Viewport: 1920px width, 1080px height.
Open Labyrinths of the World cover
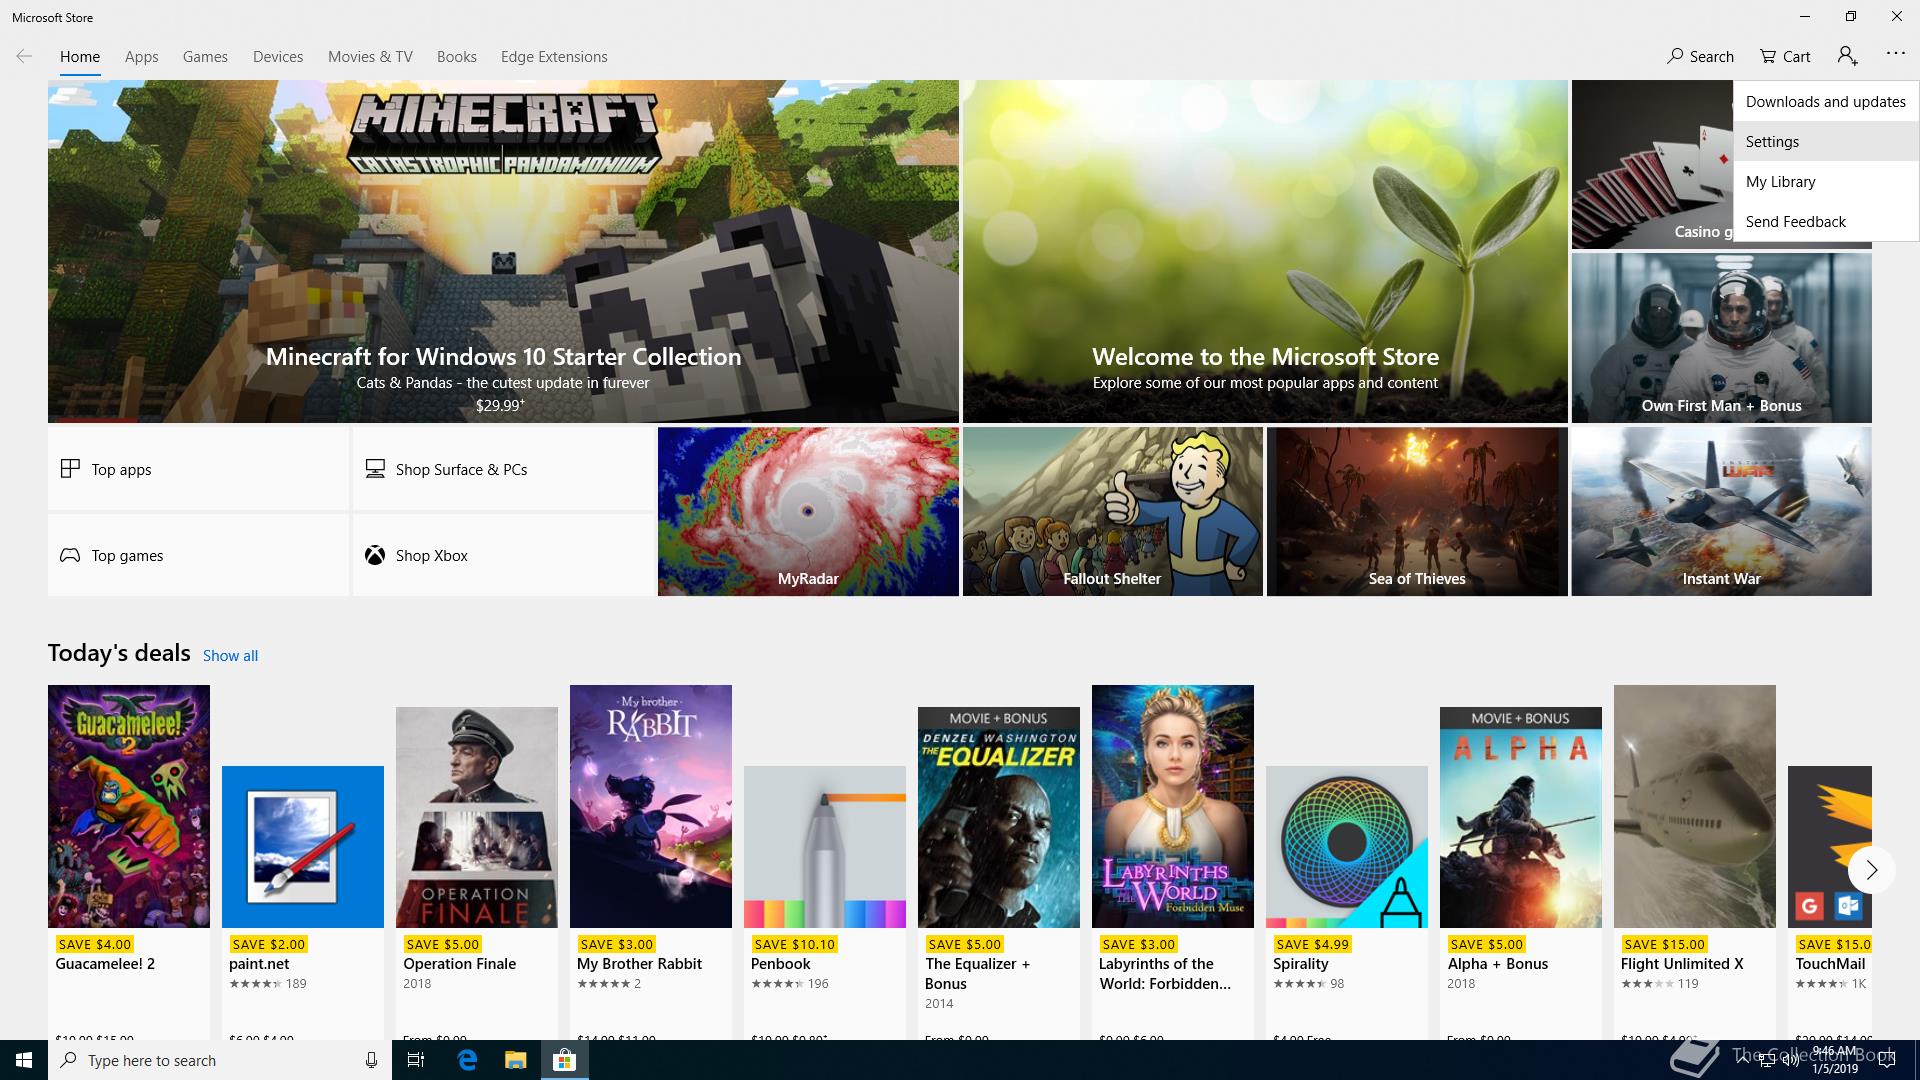click(x=1173, y=806)
